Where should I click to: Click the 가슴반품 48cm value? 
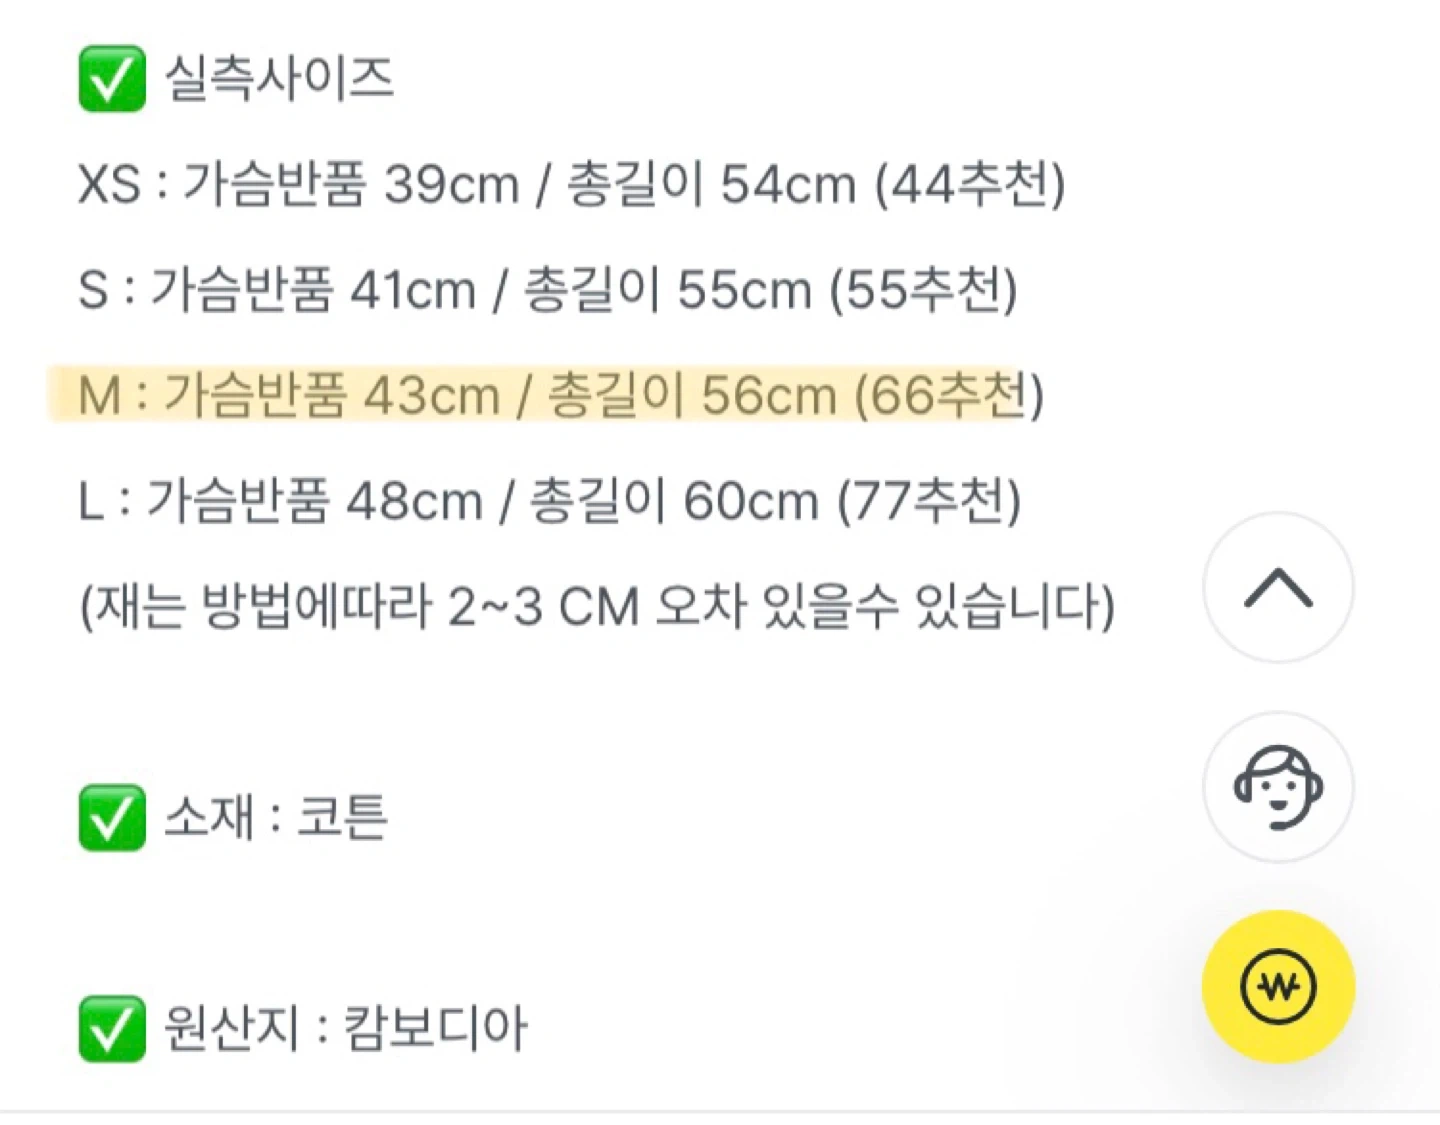pos(314,500)
